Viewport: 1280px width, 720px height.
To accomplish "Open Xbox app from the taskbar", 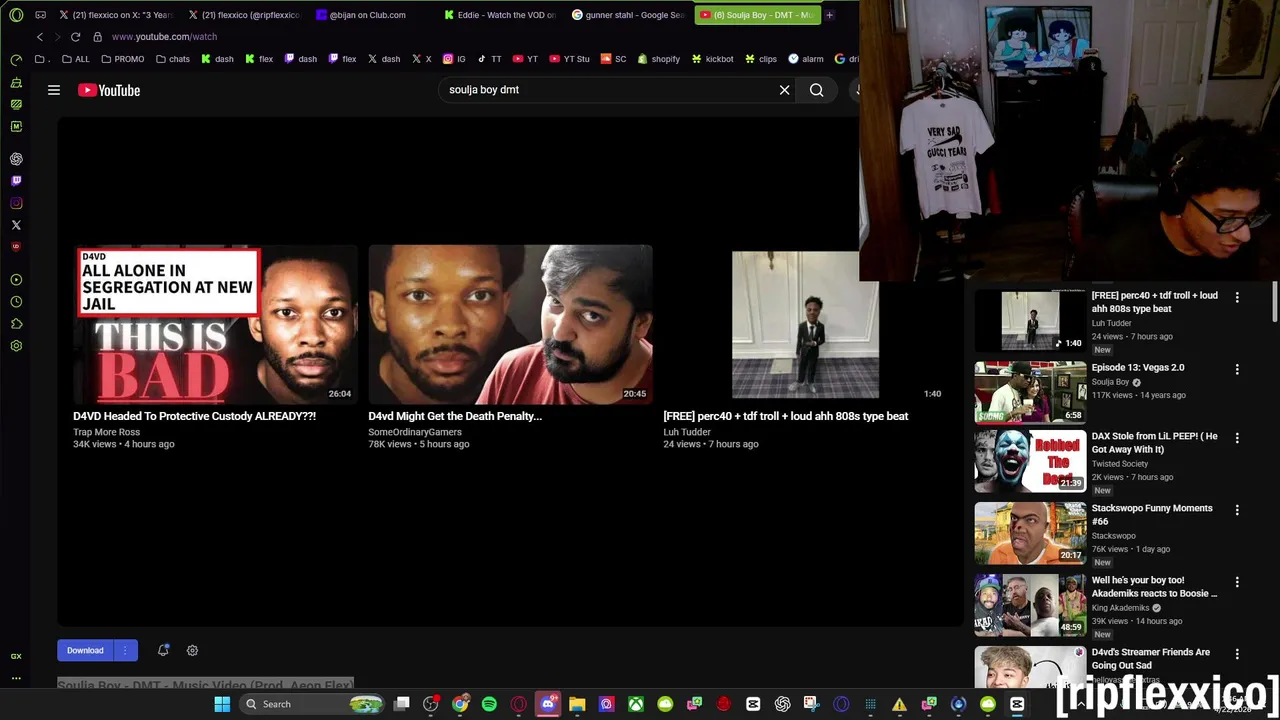I will [x=636, y=704].
